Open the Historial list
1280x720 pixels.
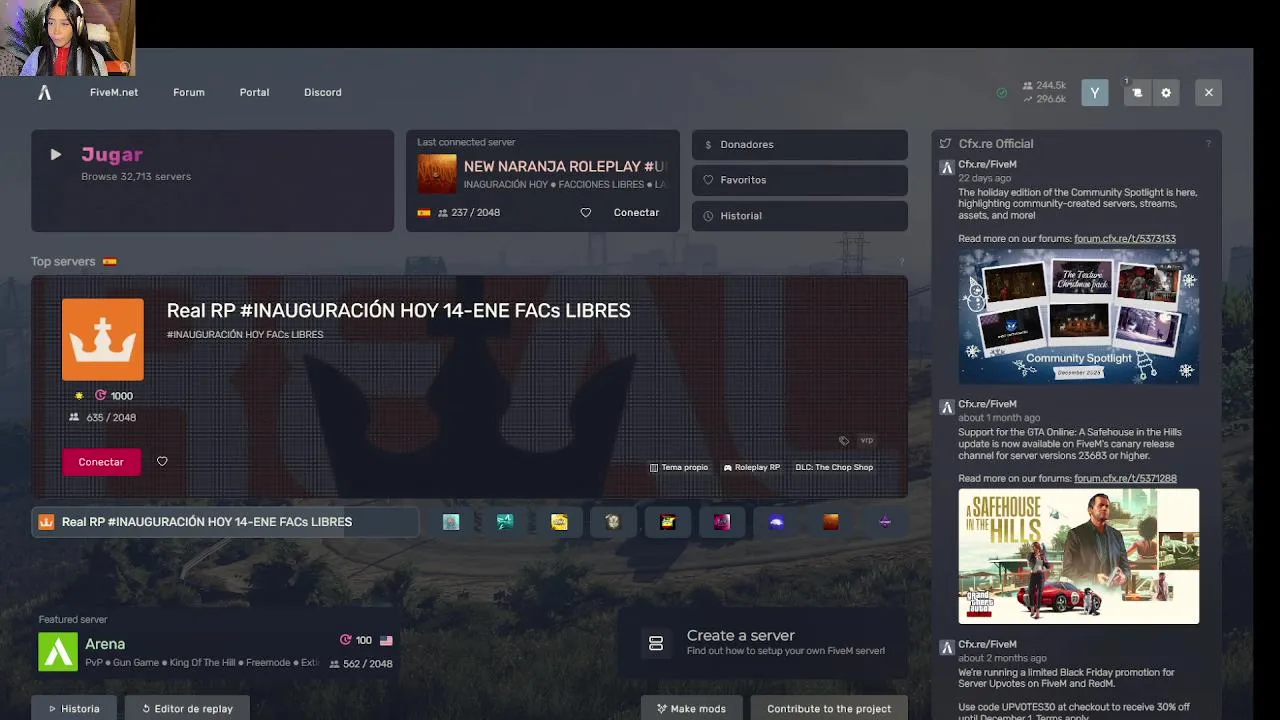[800, 216]
